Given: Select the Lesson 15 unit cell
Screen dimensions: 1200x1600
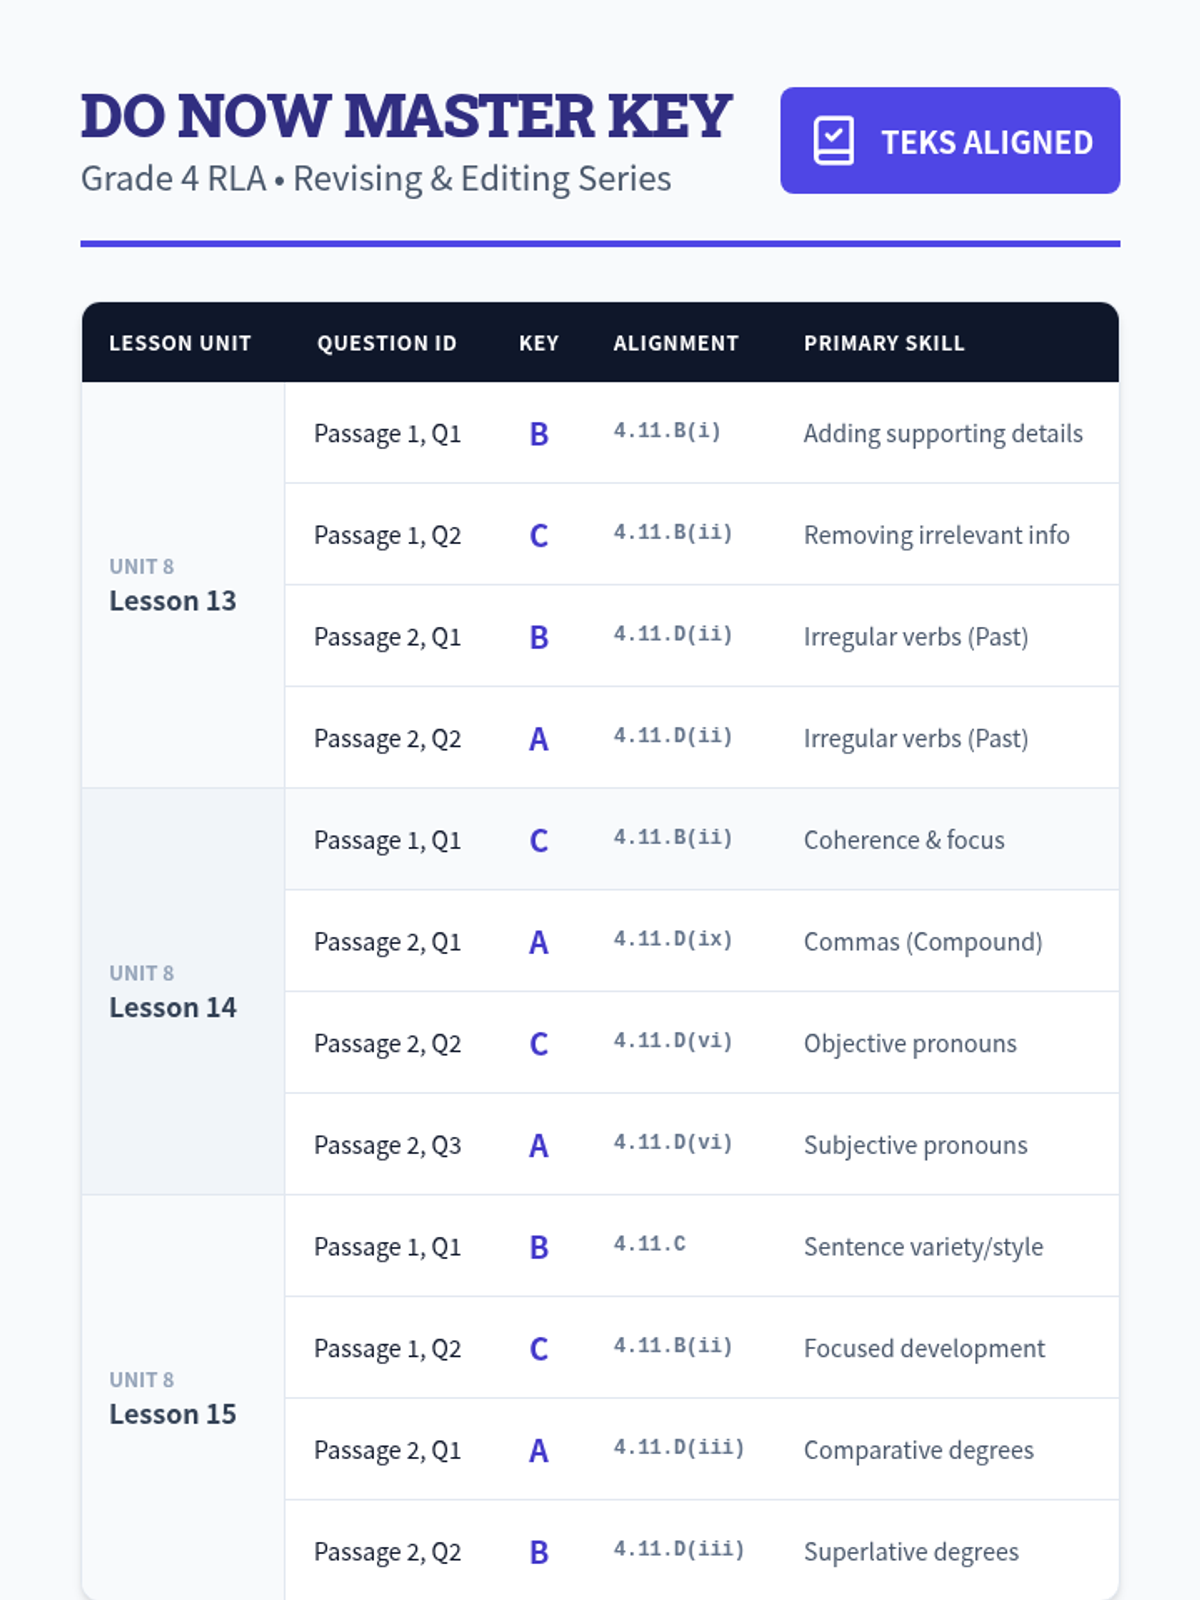Looking at the screenshot, I should [x=183, y=1398].
